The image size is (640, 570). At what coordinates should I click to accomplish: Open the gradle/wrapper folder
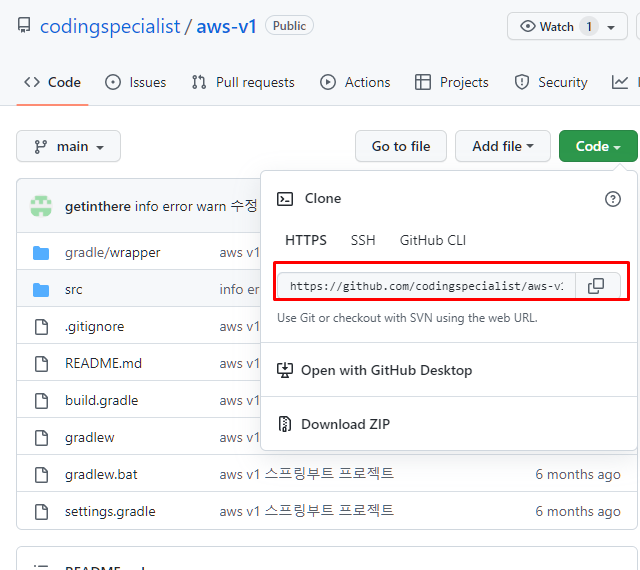click(x=113, y=253)
